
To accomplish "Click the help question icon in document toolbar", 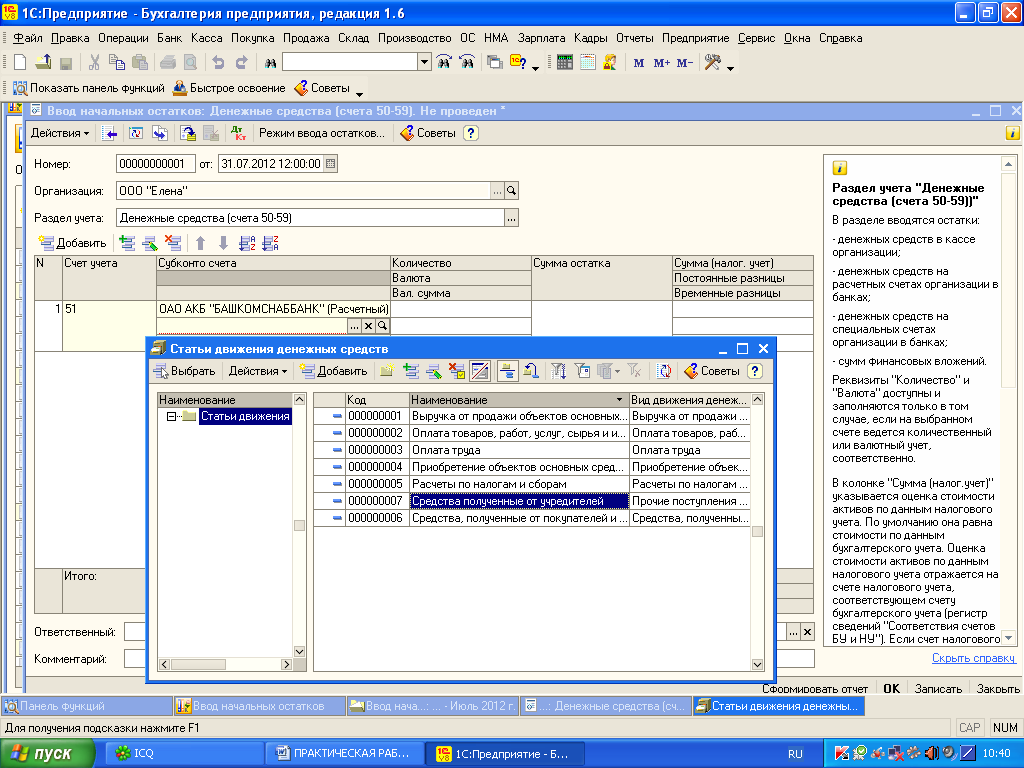I will [471, 133].
